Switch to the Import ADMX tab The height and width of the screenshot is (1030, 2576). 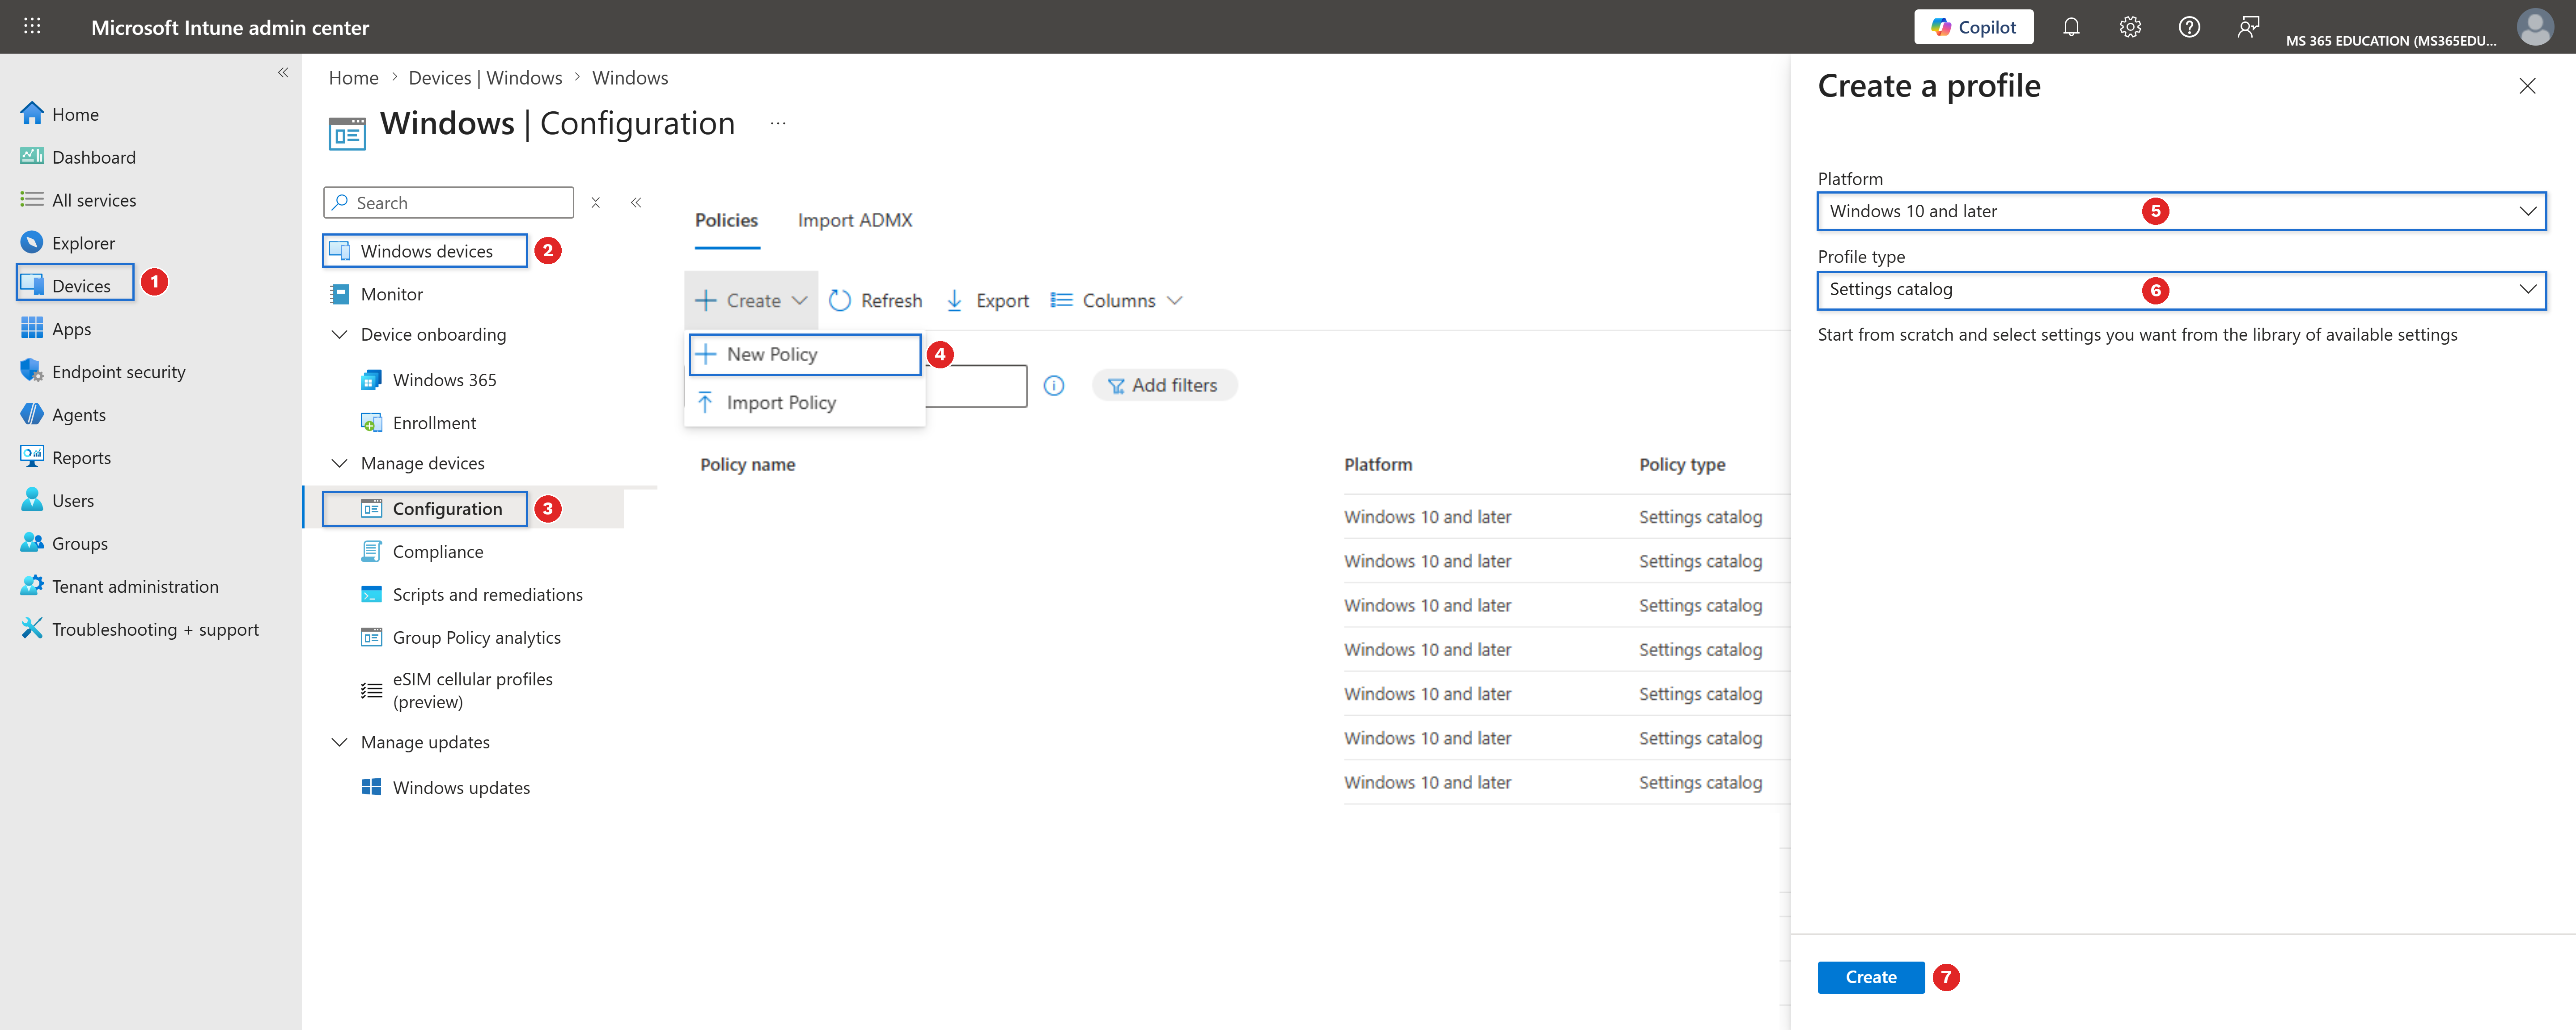pos(855,220)
